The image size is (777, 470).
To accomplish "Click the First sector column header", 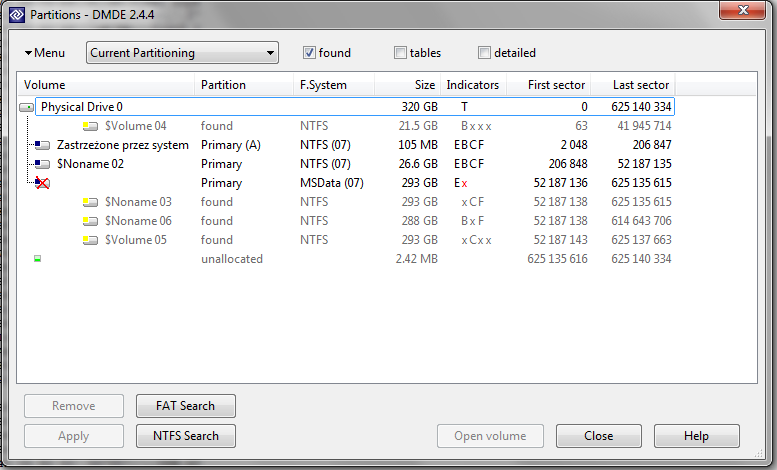I will [x=548, y=85].
